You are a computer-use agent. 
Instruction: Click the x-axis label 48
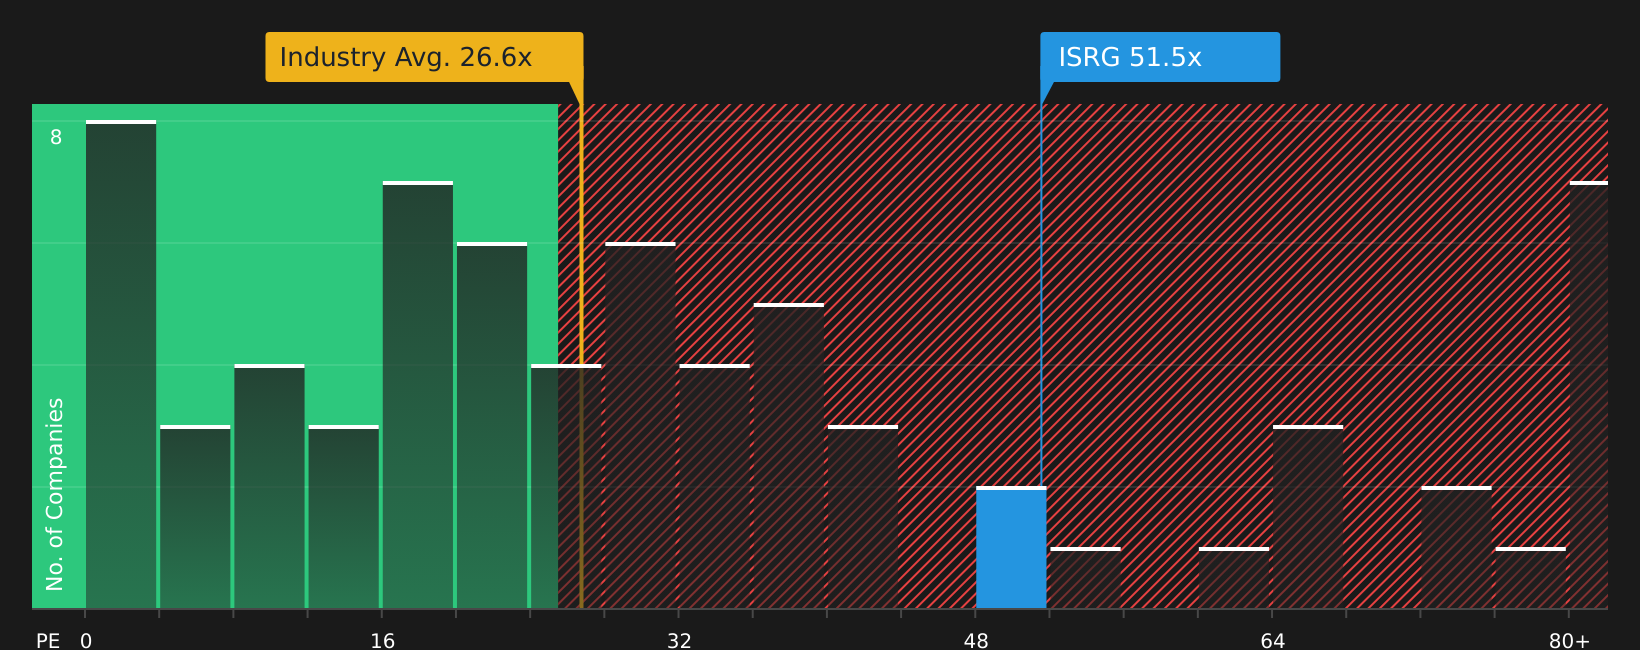tap(976, 641)
